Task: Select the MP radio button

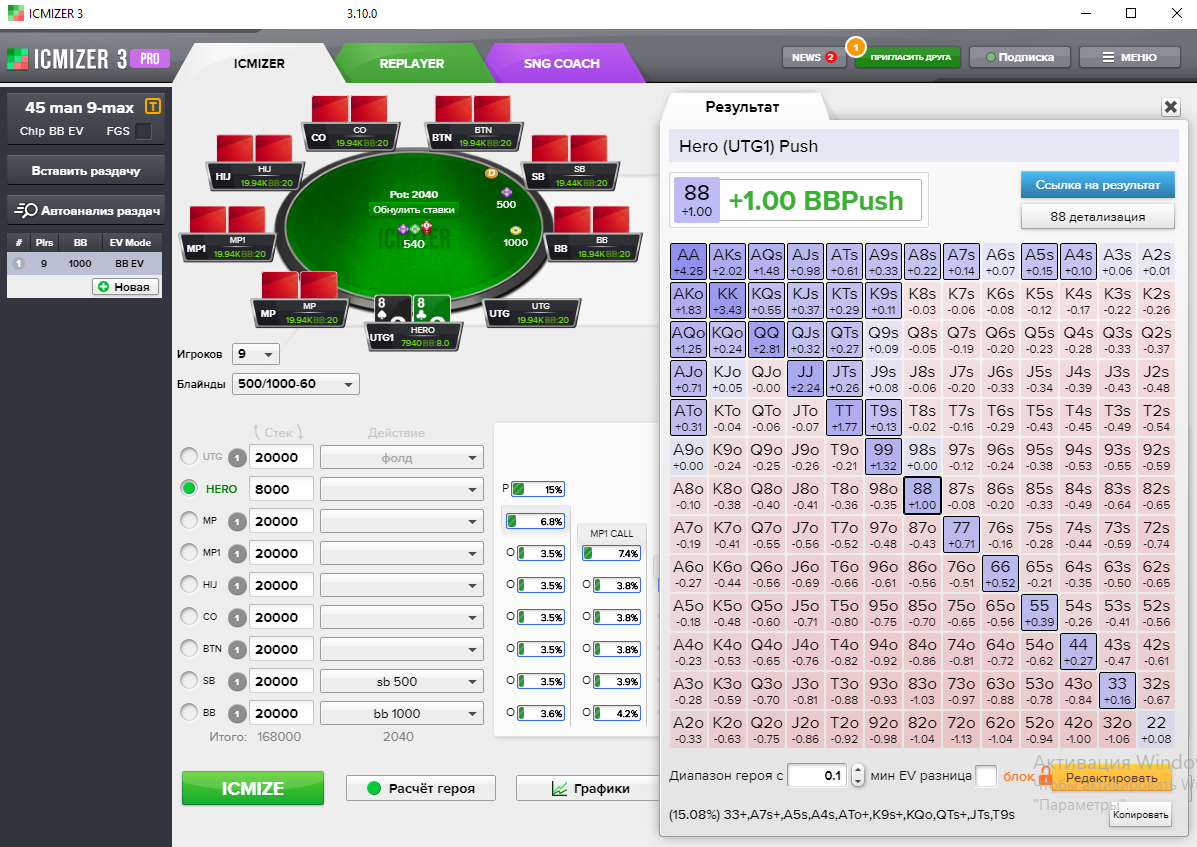Action: click(189, 520)
